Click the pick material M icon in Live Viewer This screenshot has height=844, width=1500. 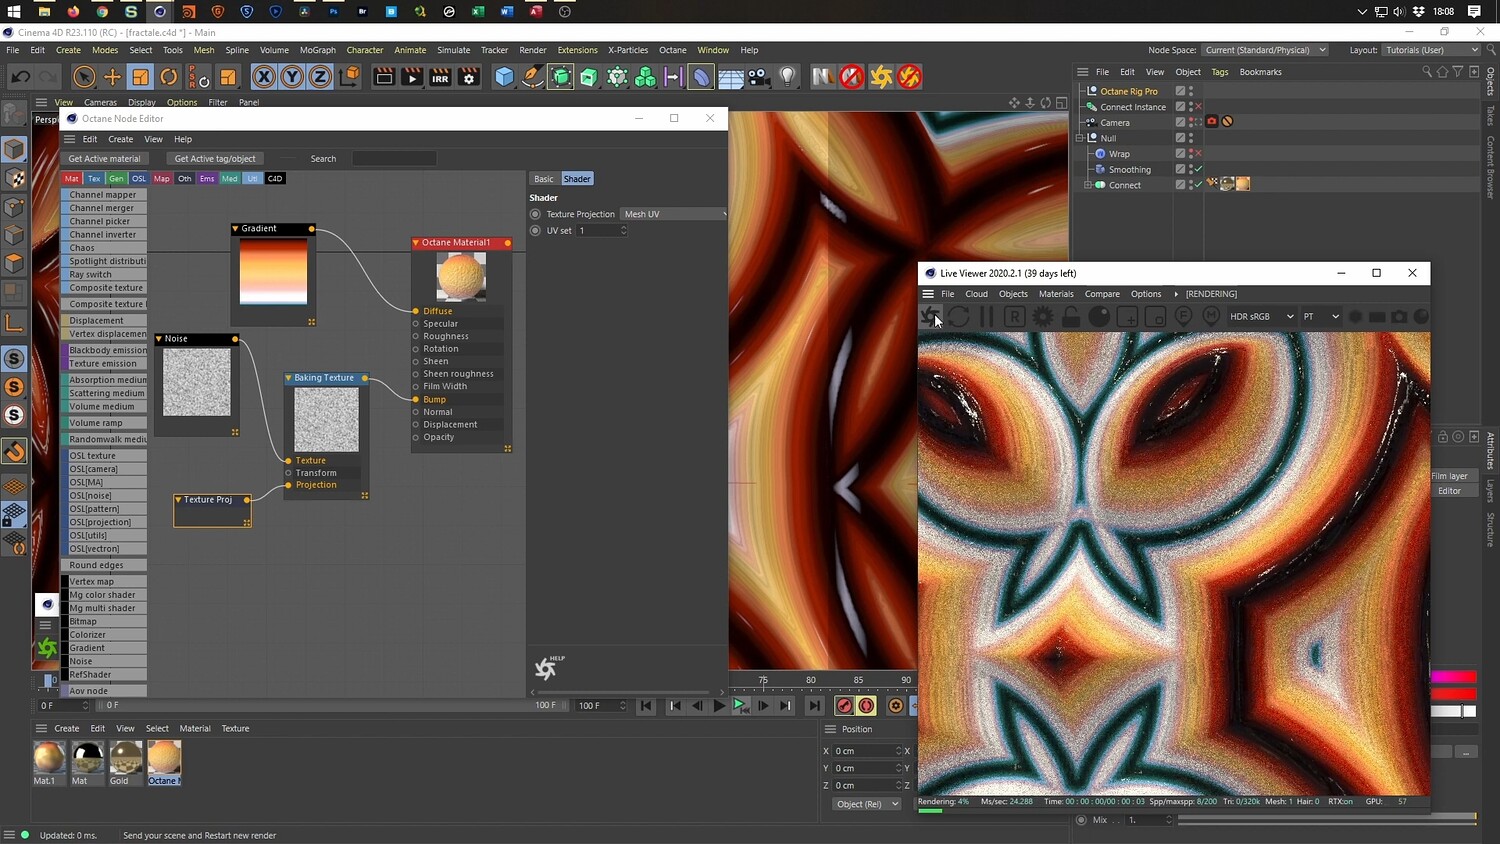[1211, 316]
